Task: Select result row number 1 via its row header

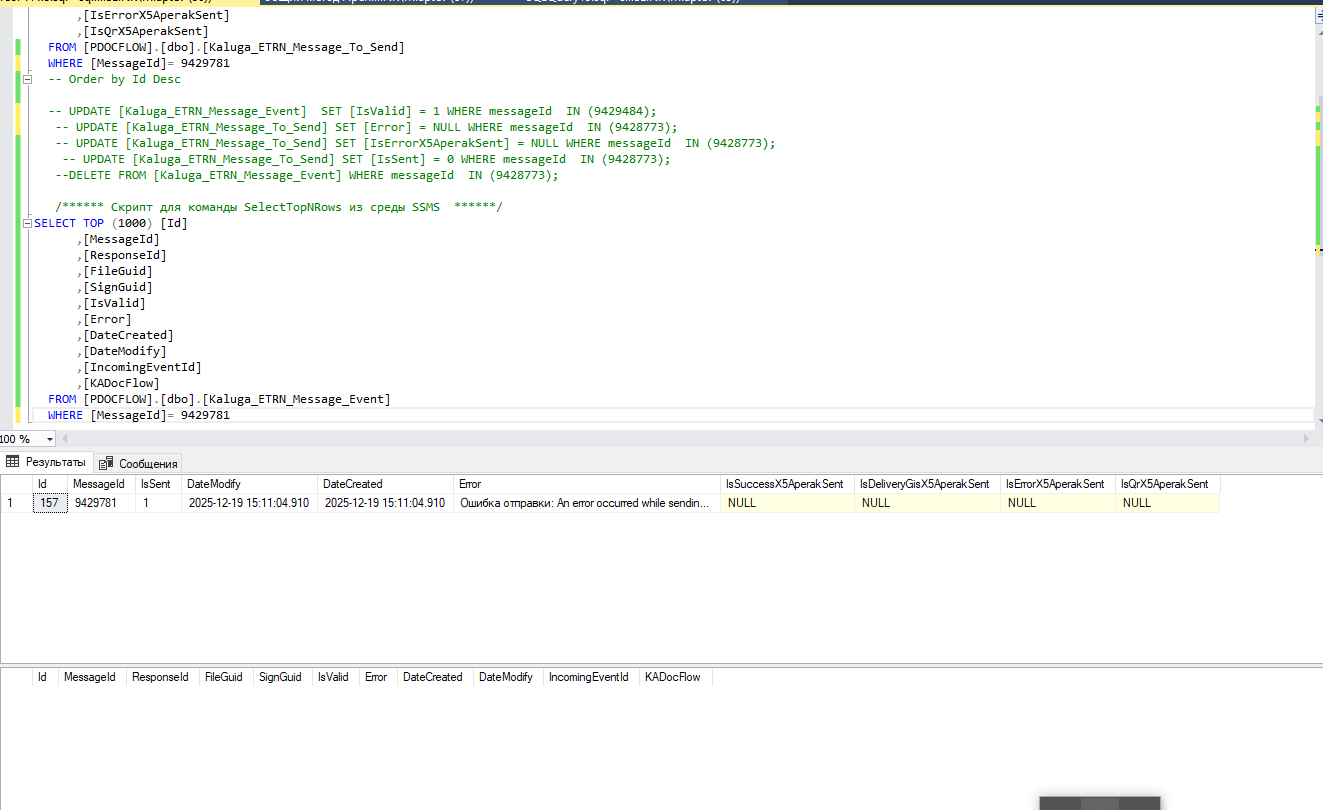Action: tap(16, 503)
